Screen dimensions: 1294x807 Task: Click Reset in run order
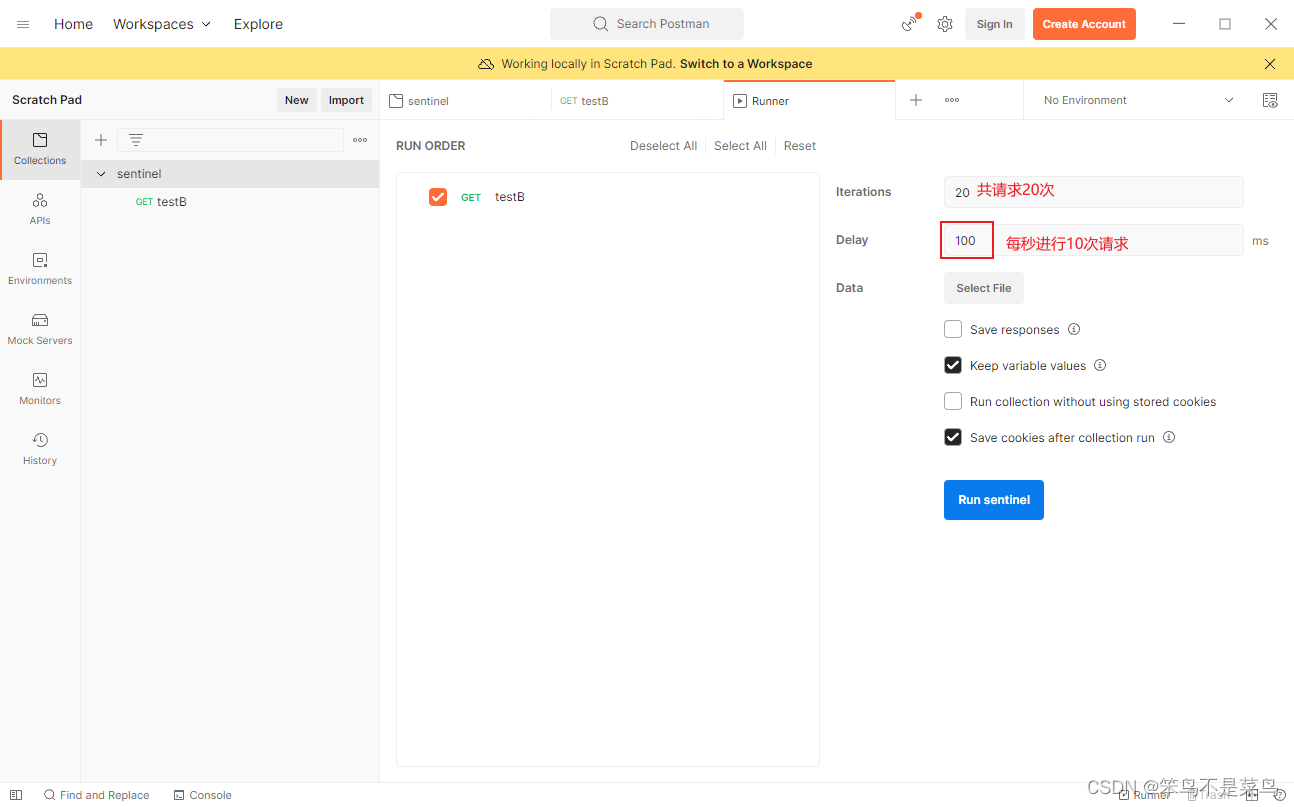(x=800, y=146)
